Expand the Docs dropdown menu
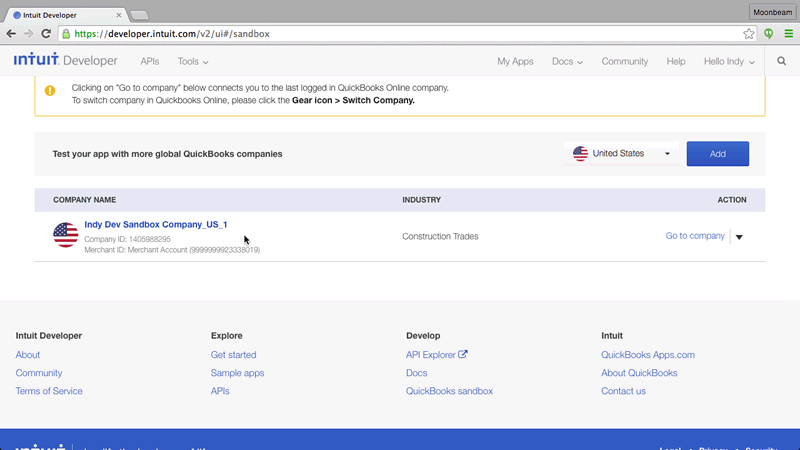800x450 pixels. point(567,61)
